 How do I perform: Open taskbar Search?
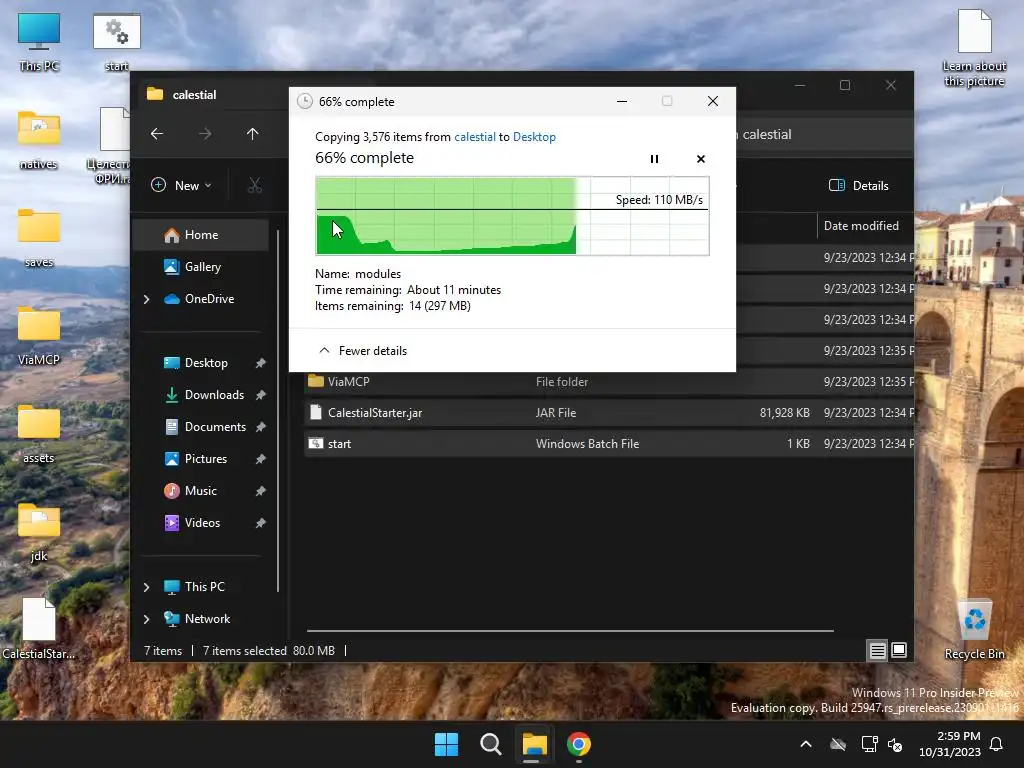pyautogui.click(x=490, y=744)
